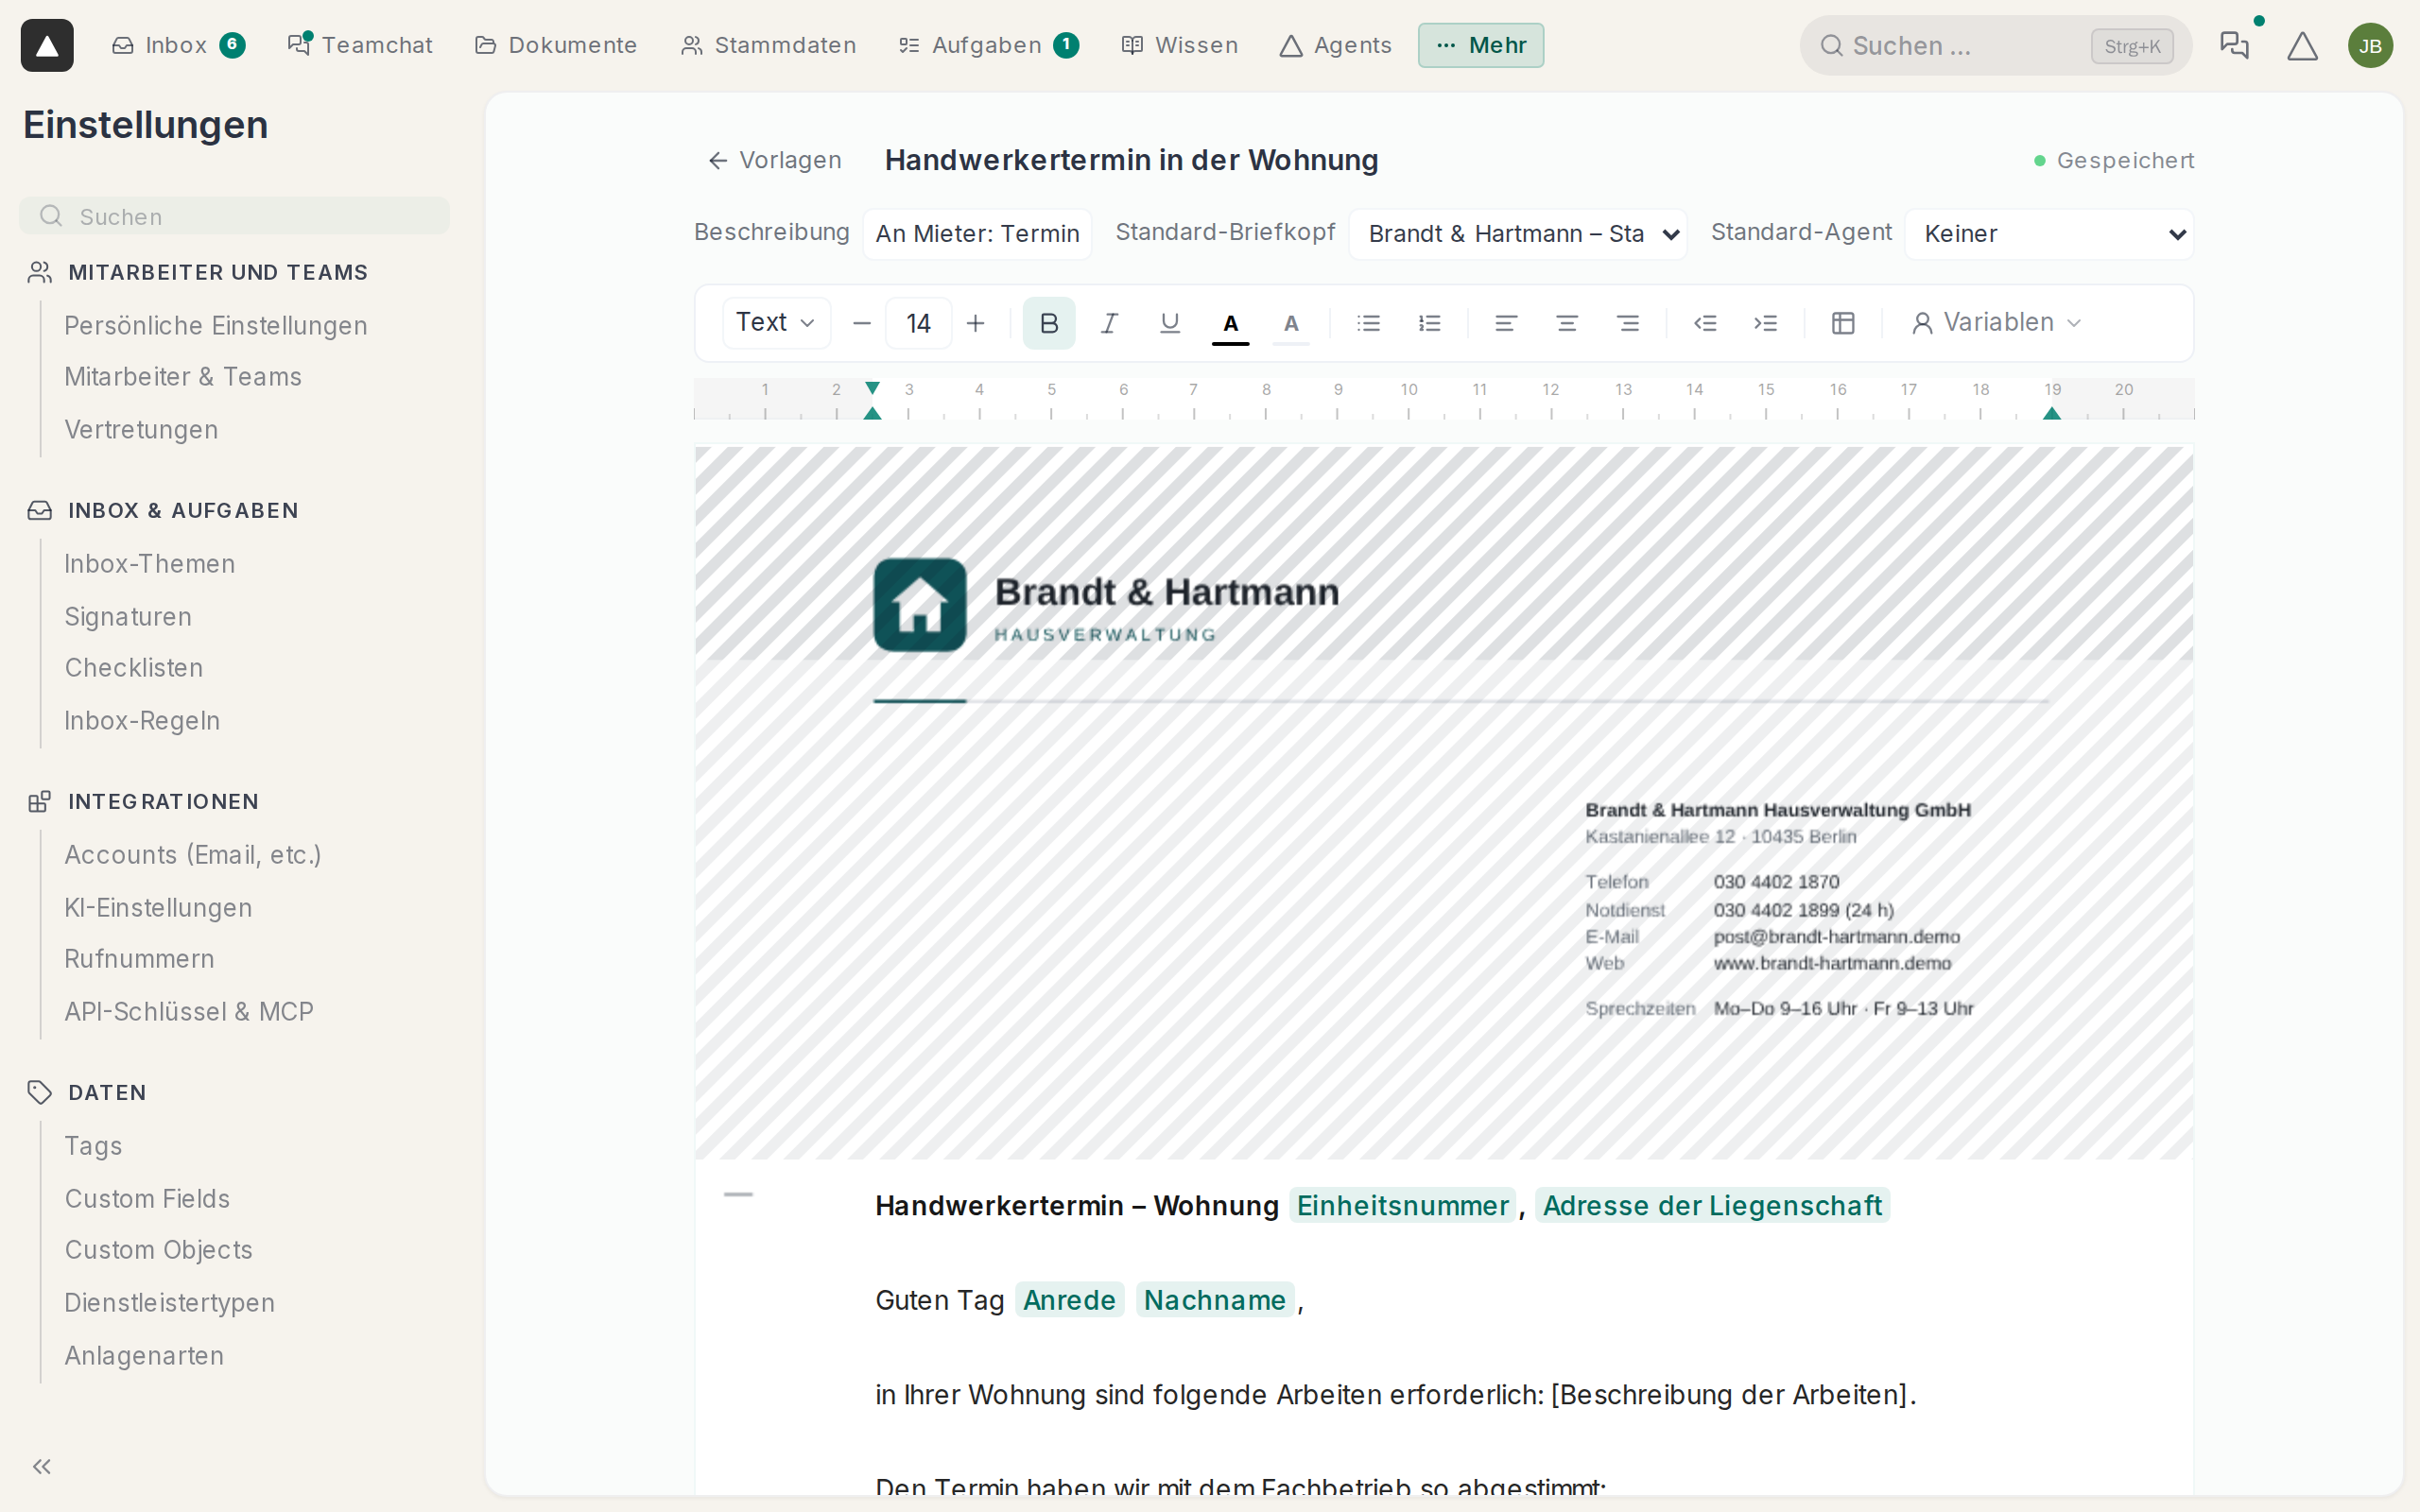Align text left
This screenshot has width=2420, height=1512.
tap(1506, 323)
